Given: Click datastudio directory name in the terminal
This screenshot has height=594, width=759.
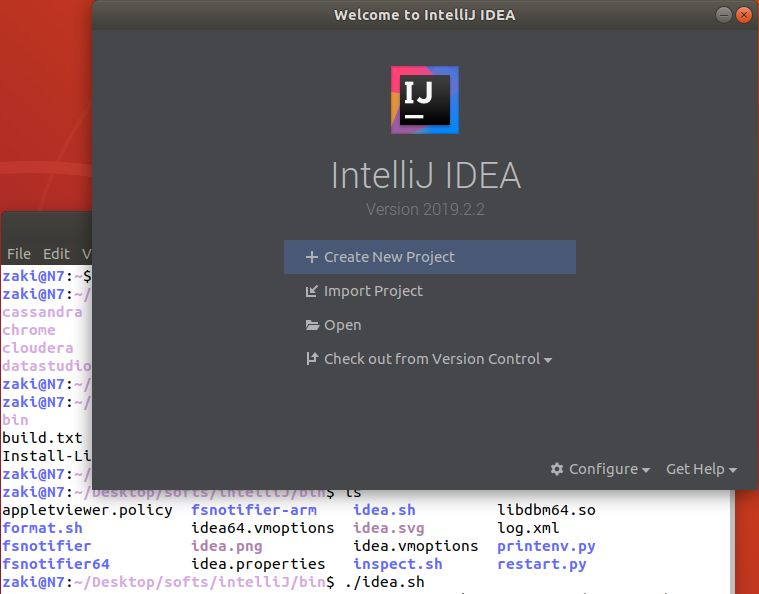Looking at the screenshot, I should [x=47, y=366].
